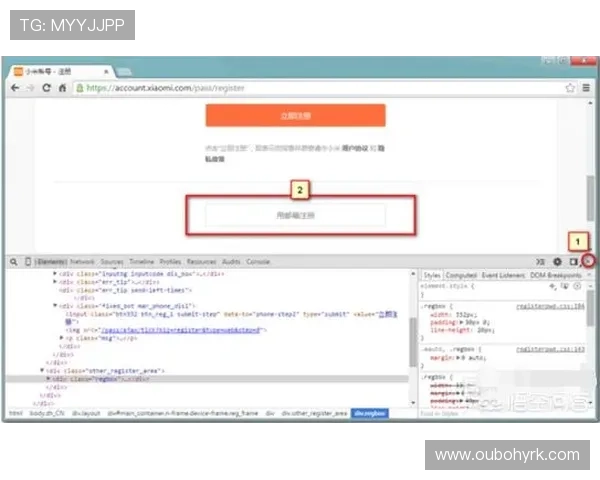Toggle the DevTools device mode icon
The width and height of the screenshot is (600, 480).
(x=26, y=261)
